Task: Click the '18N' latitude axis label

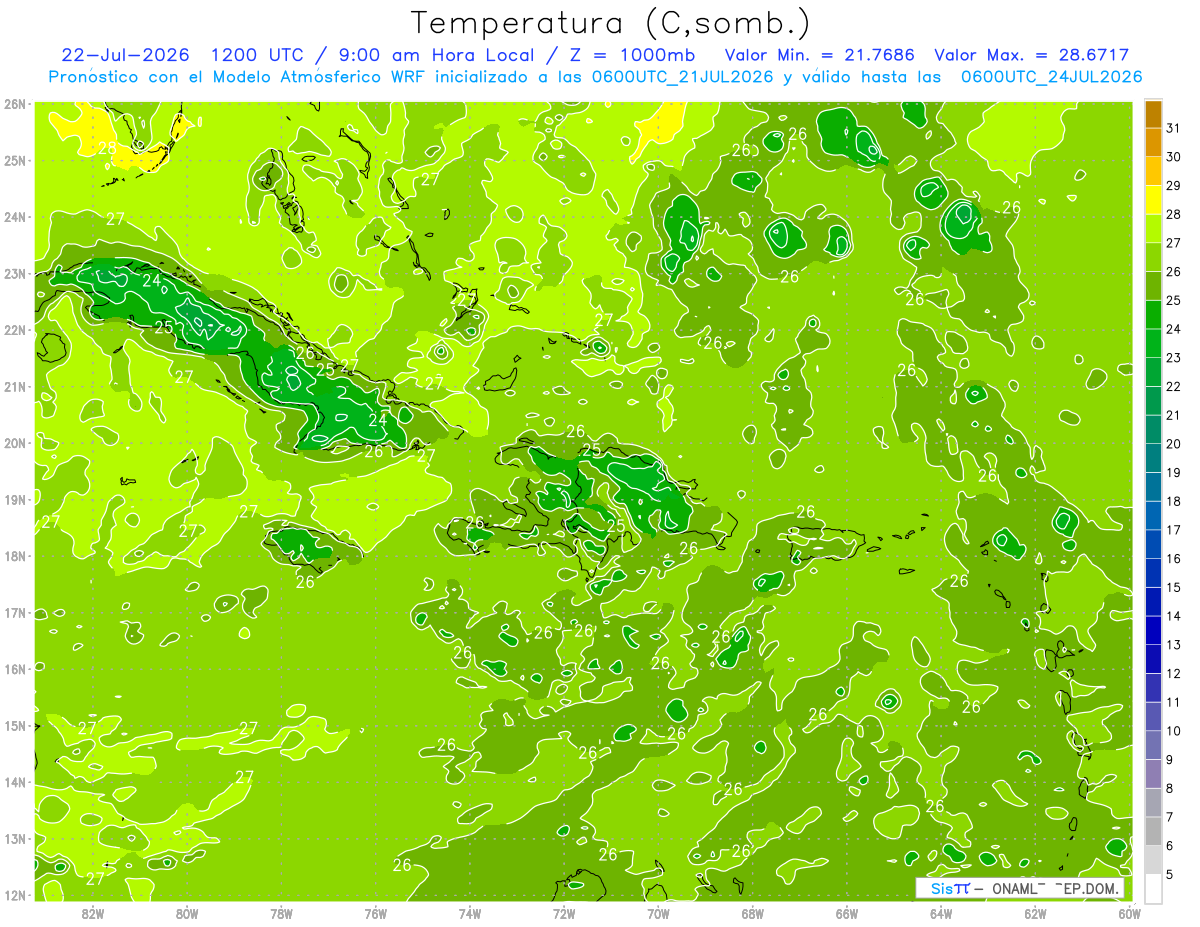Action: pyautogui.click(x=14, y=555)
